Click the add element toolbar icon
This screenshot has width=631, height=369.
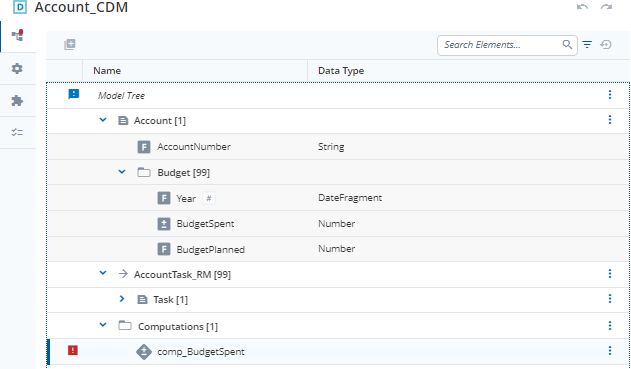pyautogui.click(x=70, y=44)
